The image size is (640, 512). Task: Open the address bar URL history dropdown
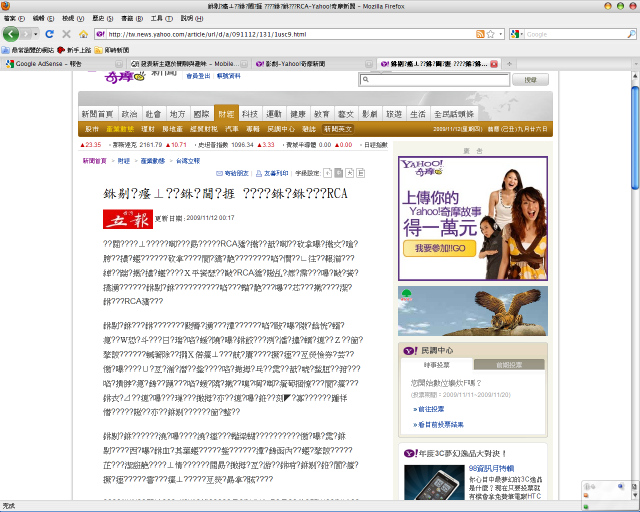(501, 34)
